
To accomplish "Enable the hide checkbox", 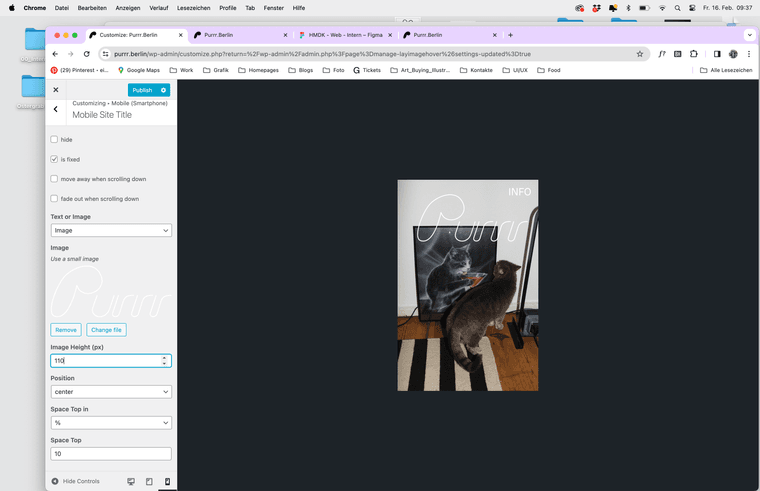I will (55, 140).
